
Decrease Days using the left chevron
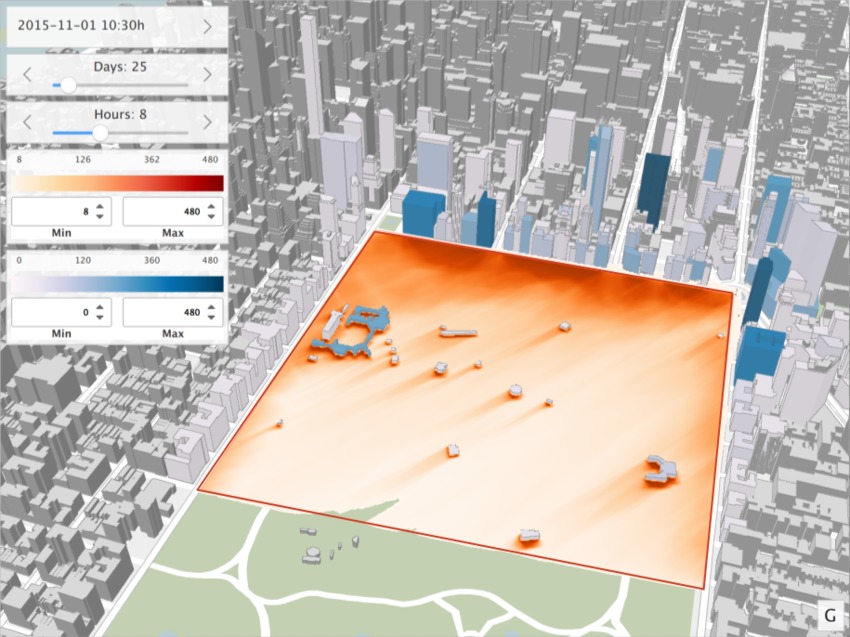click(x=27, y=74)
